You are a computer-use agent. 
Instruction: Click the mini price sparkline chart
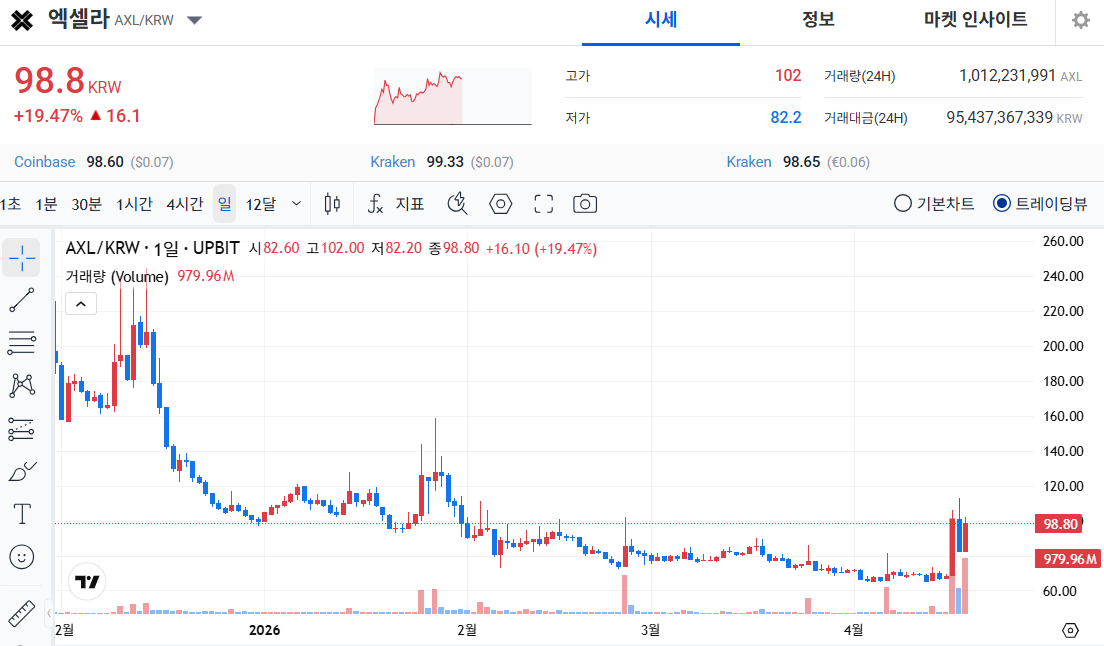[453, 97]
